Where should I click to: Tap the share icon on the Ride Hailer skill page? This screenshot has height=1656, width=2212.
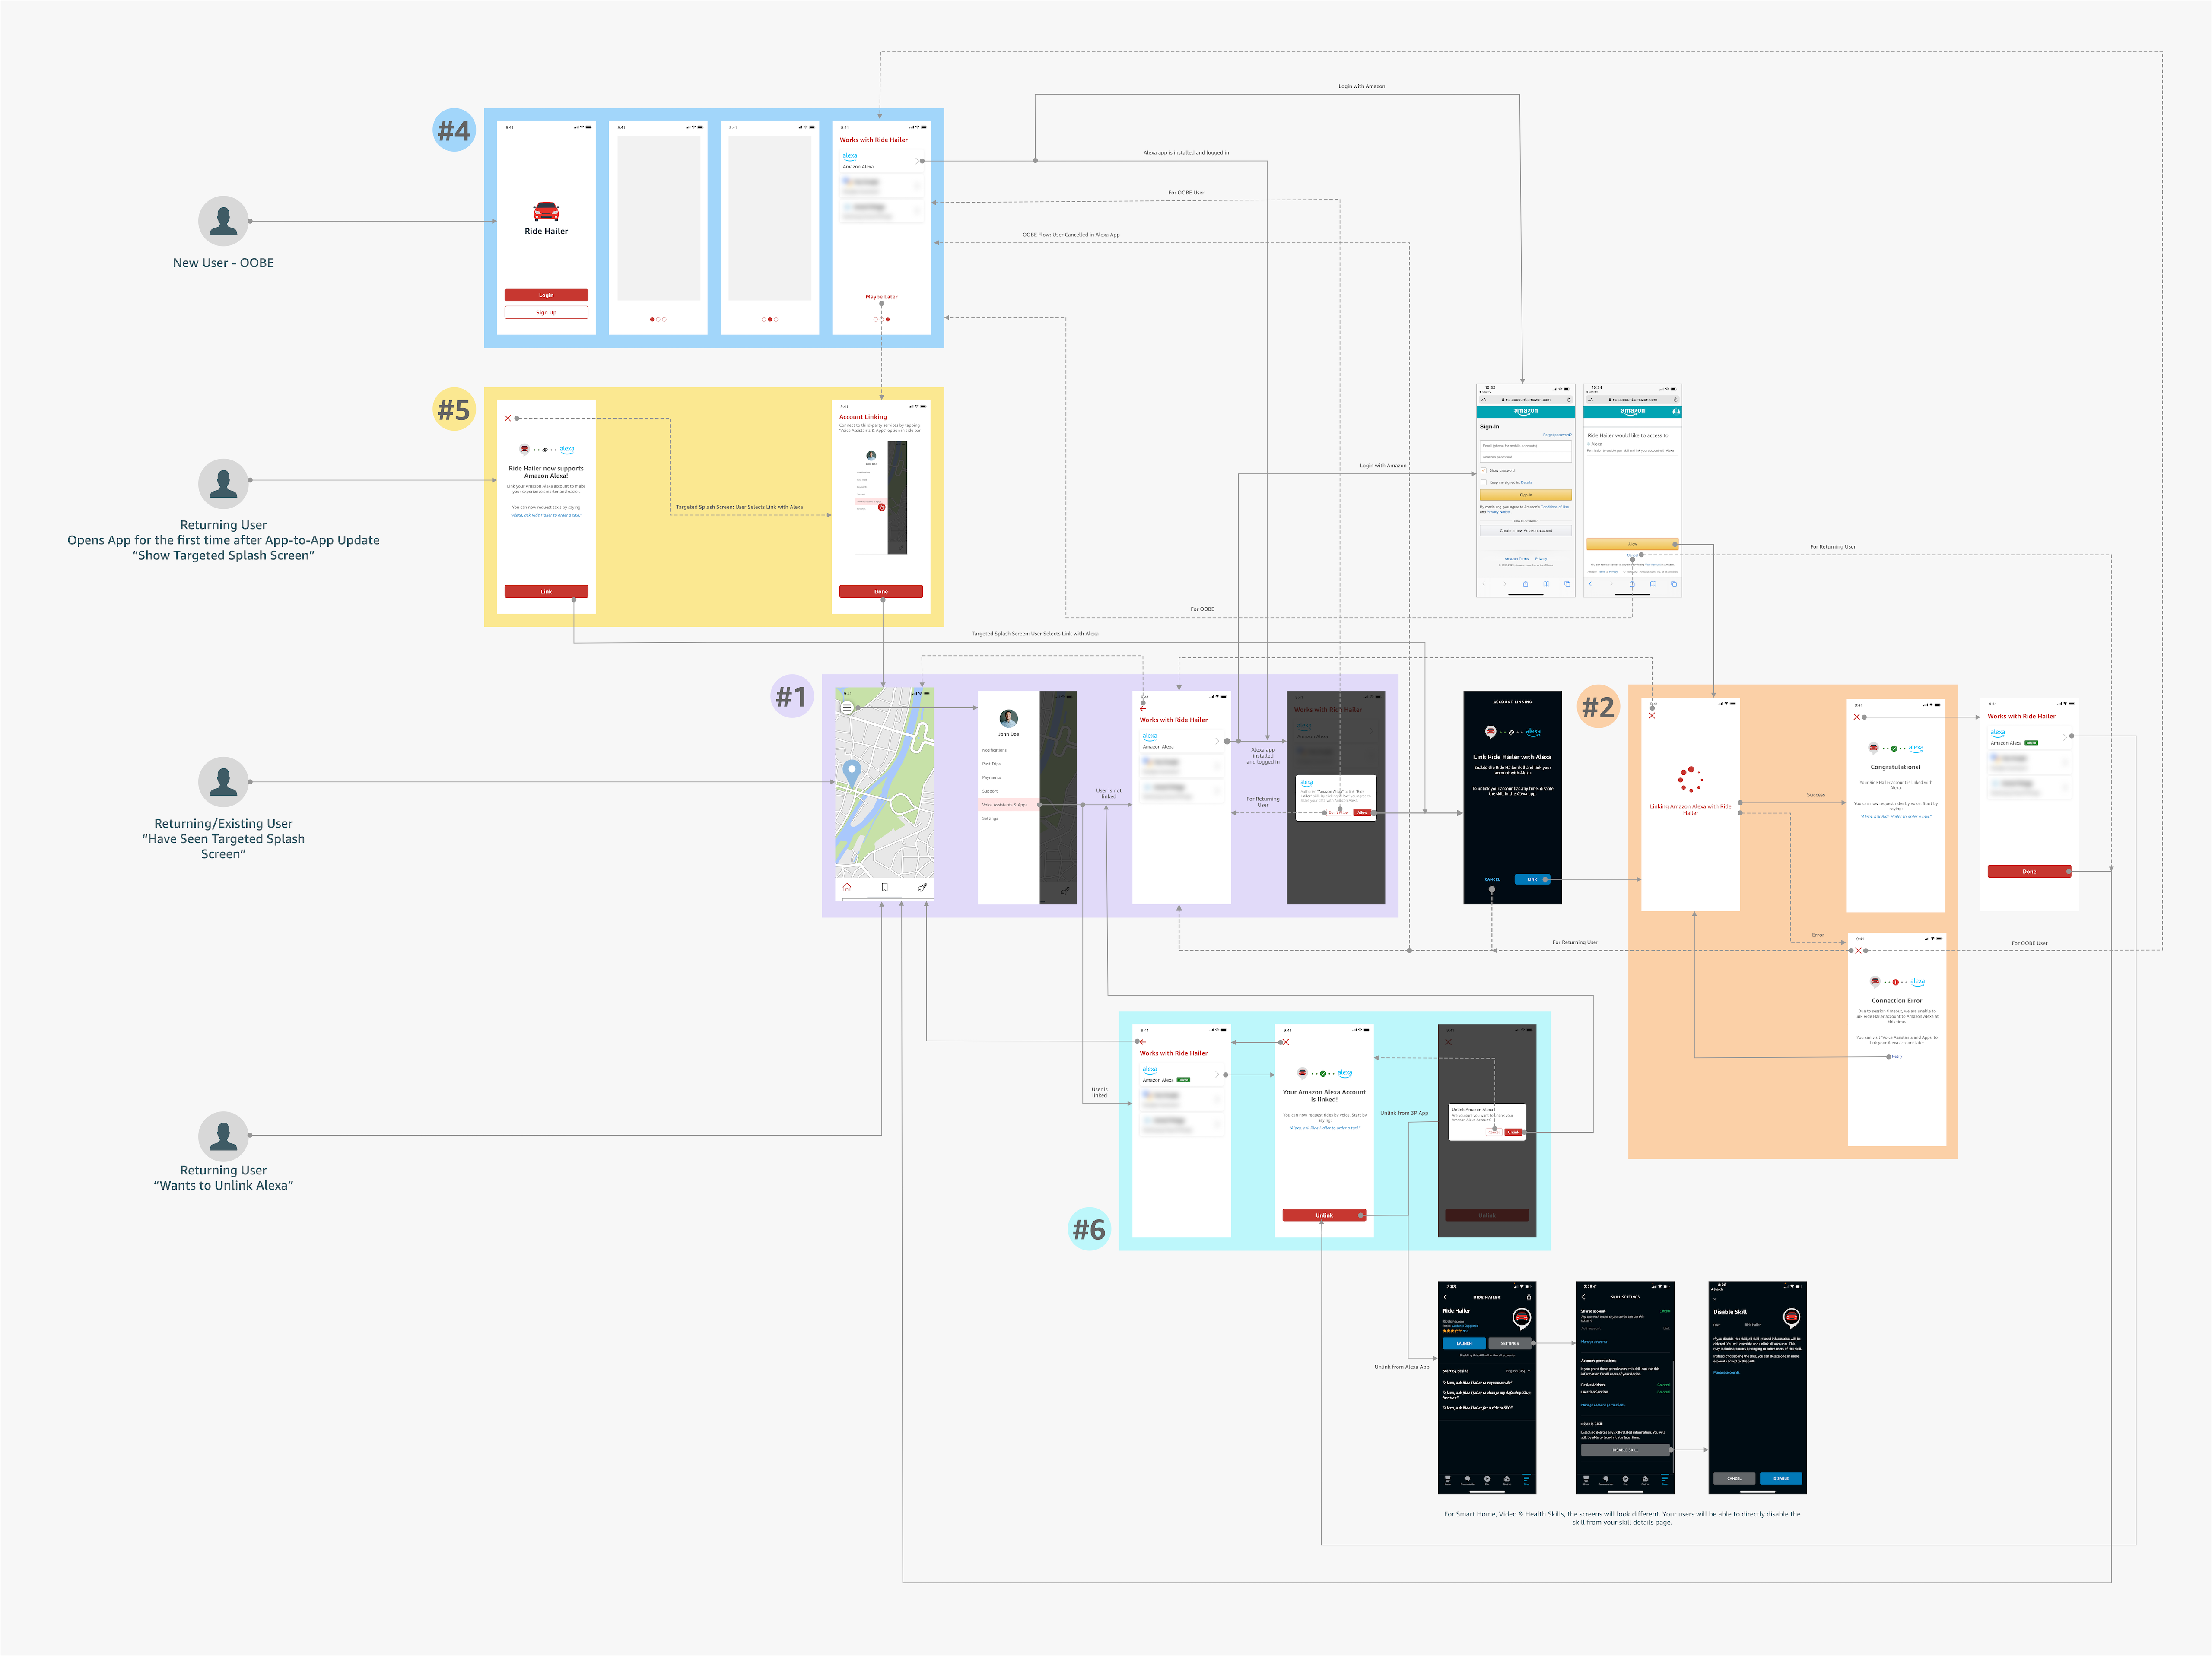pyautogui.click(x=1529, y=1297)
